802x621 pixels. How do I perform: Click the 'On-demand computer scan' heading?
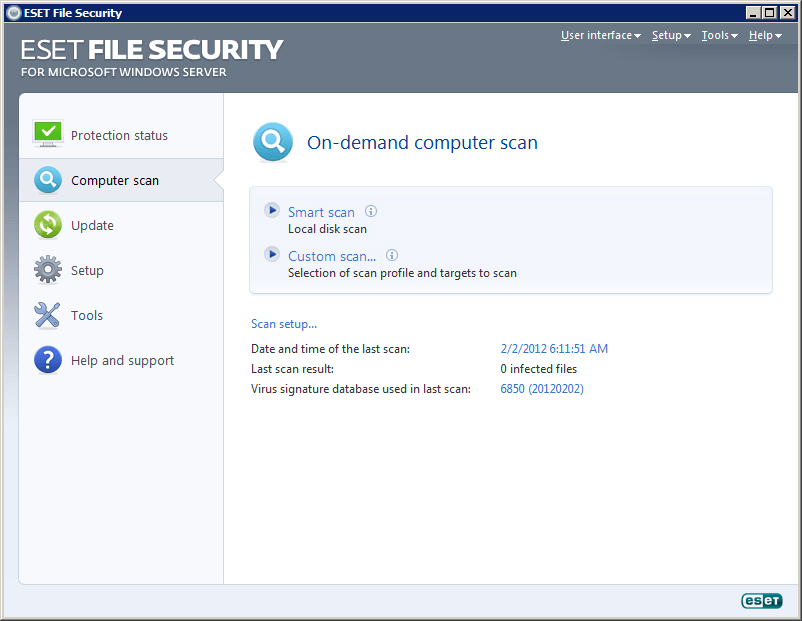422,142
